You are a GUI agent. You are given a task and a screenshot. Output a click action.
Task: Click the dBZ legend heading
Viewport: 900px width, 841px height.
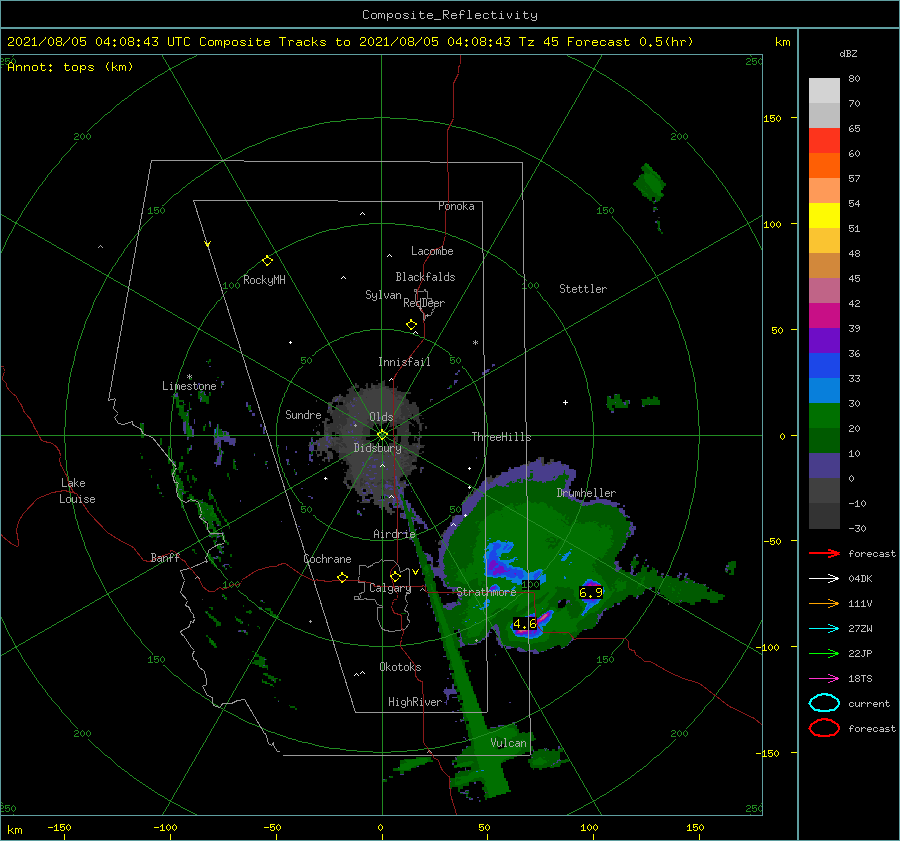(x=848, y=53)
